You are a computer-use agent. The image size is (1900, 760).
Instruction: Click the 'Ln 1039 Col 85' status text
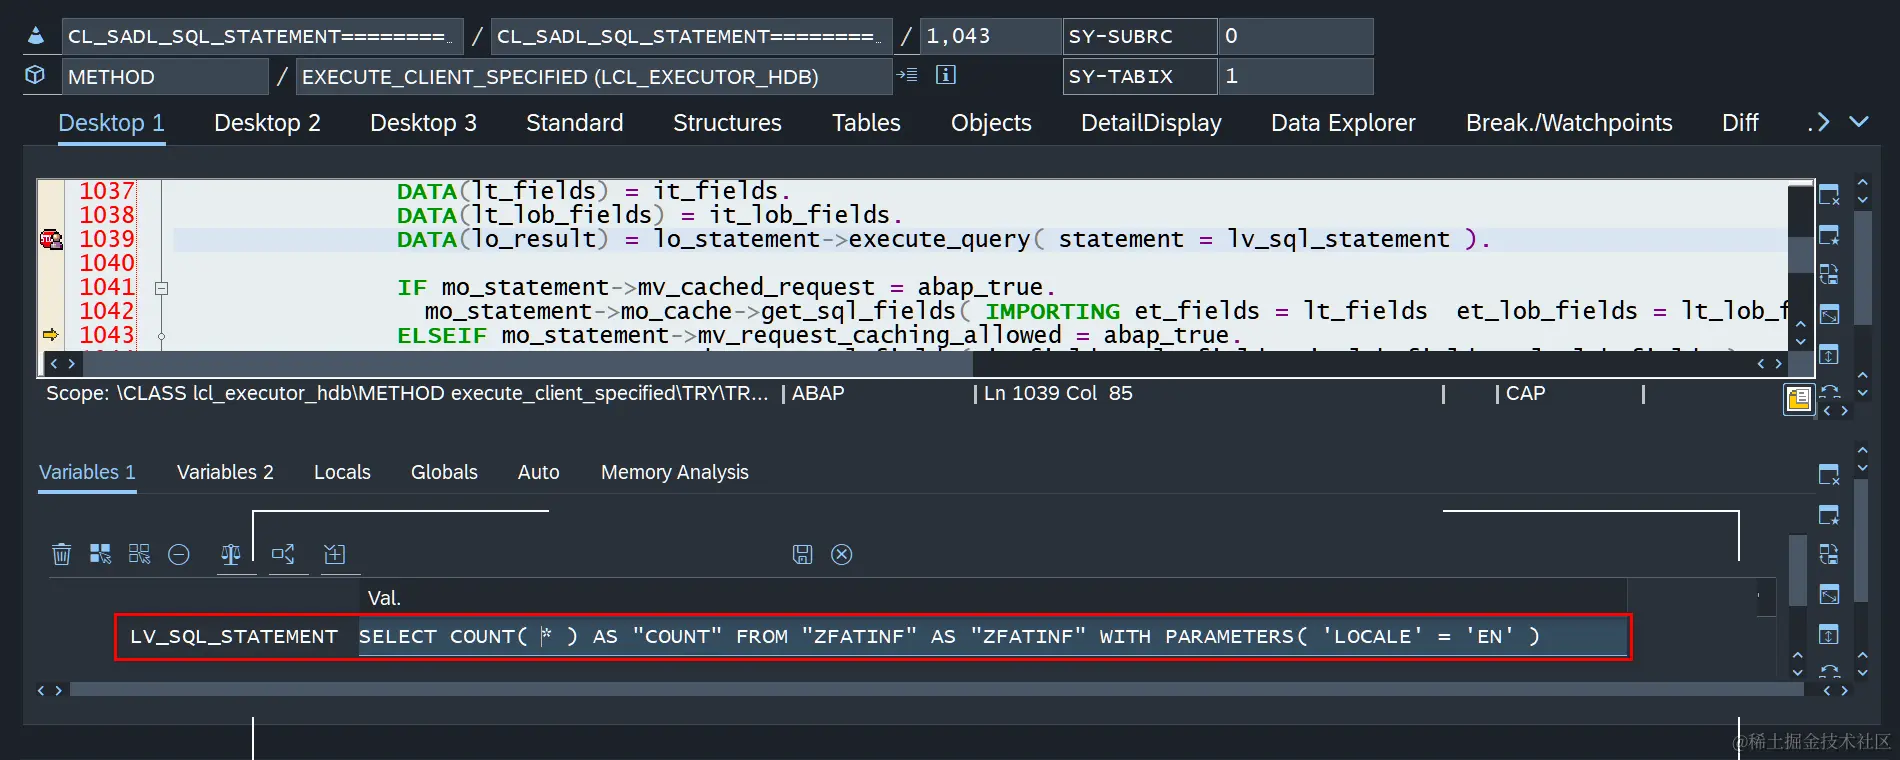(x=1058, y=393)
